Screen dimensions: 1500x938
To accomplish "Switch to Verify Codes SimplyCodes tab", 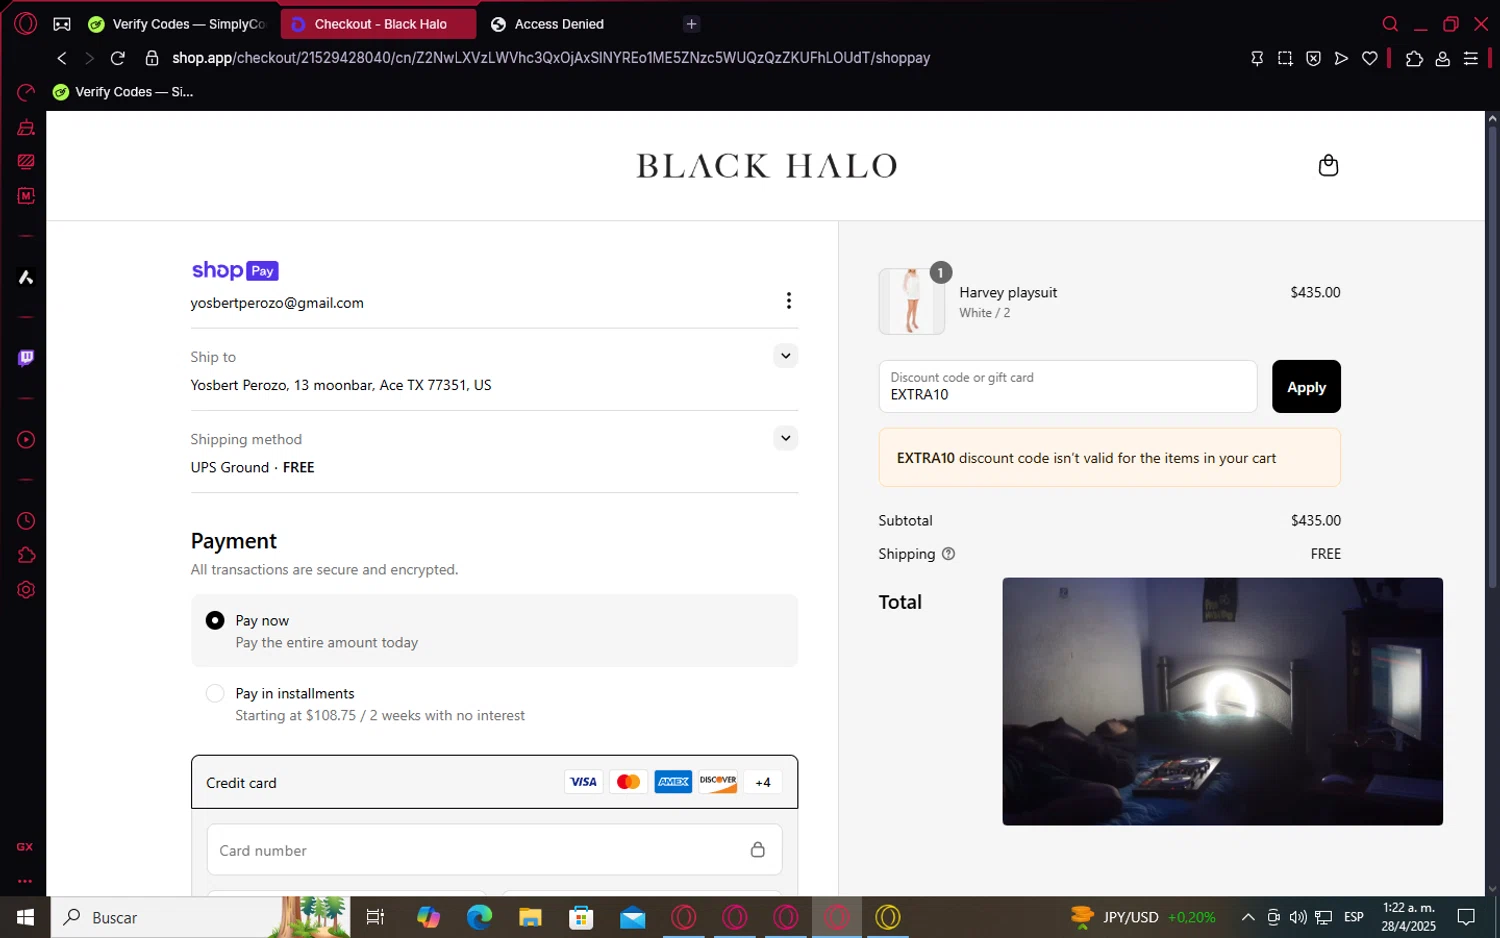I will click(x=177, y=24).
